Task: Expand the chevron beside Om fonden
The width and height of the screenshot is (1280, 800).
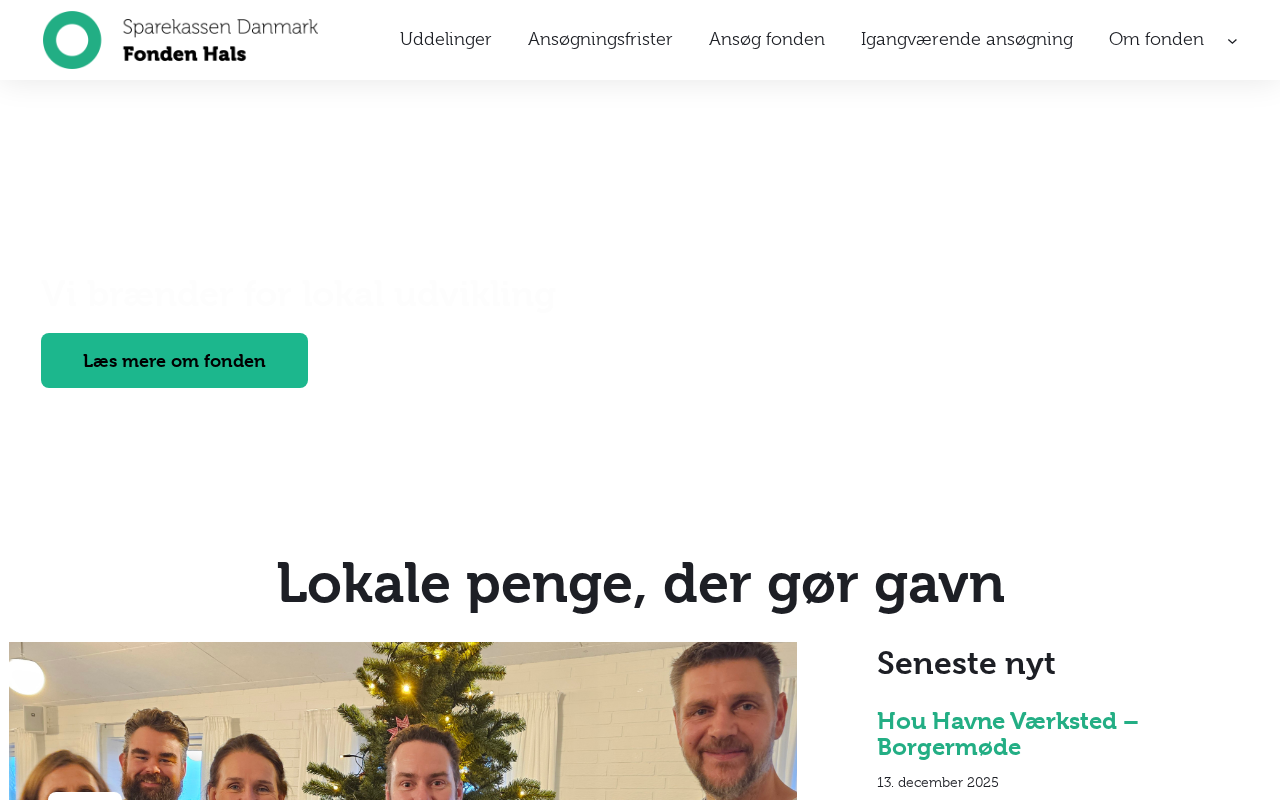Action: point(1232,41)
